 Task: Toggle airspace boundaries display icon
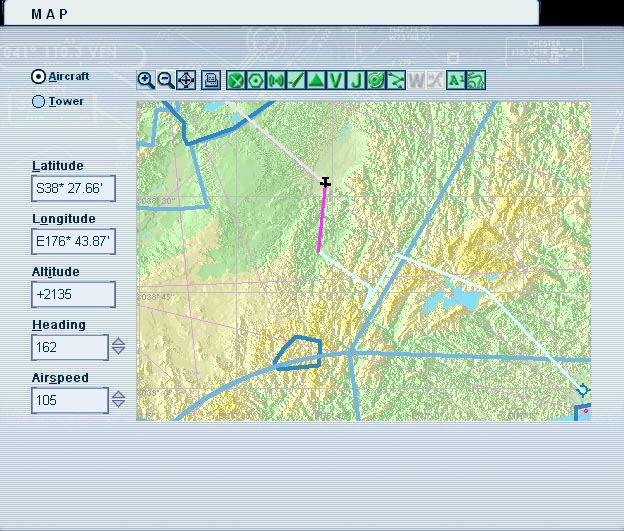376,81
